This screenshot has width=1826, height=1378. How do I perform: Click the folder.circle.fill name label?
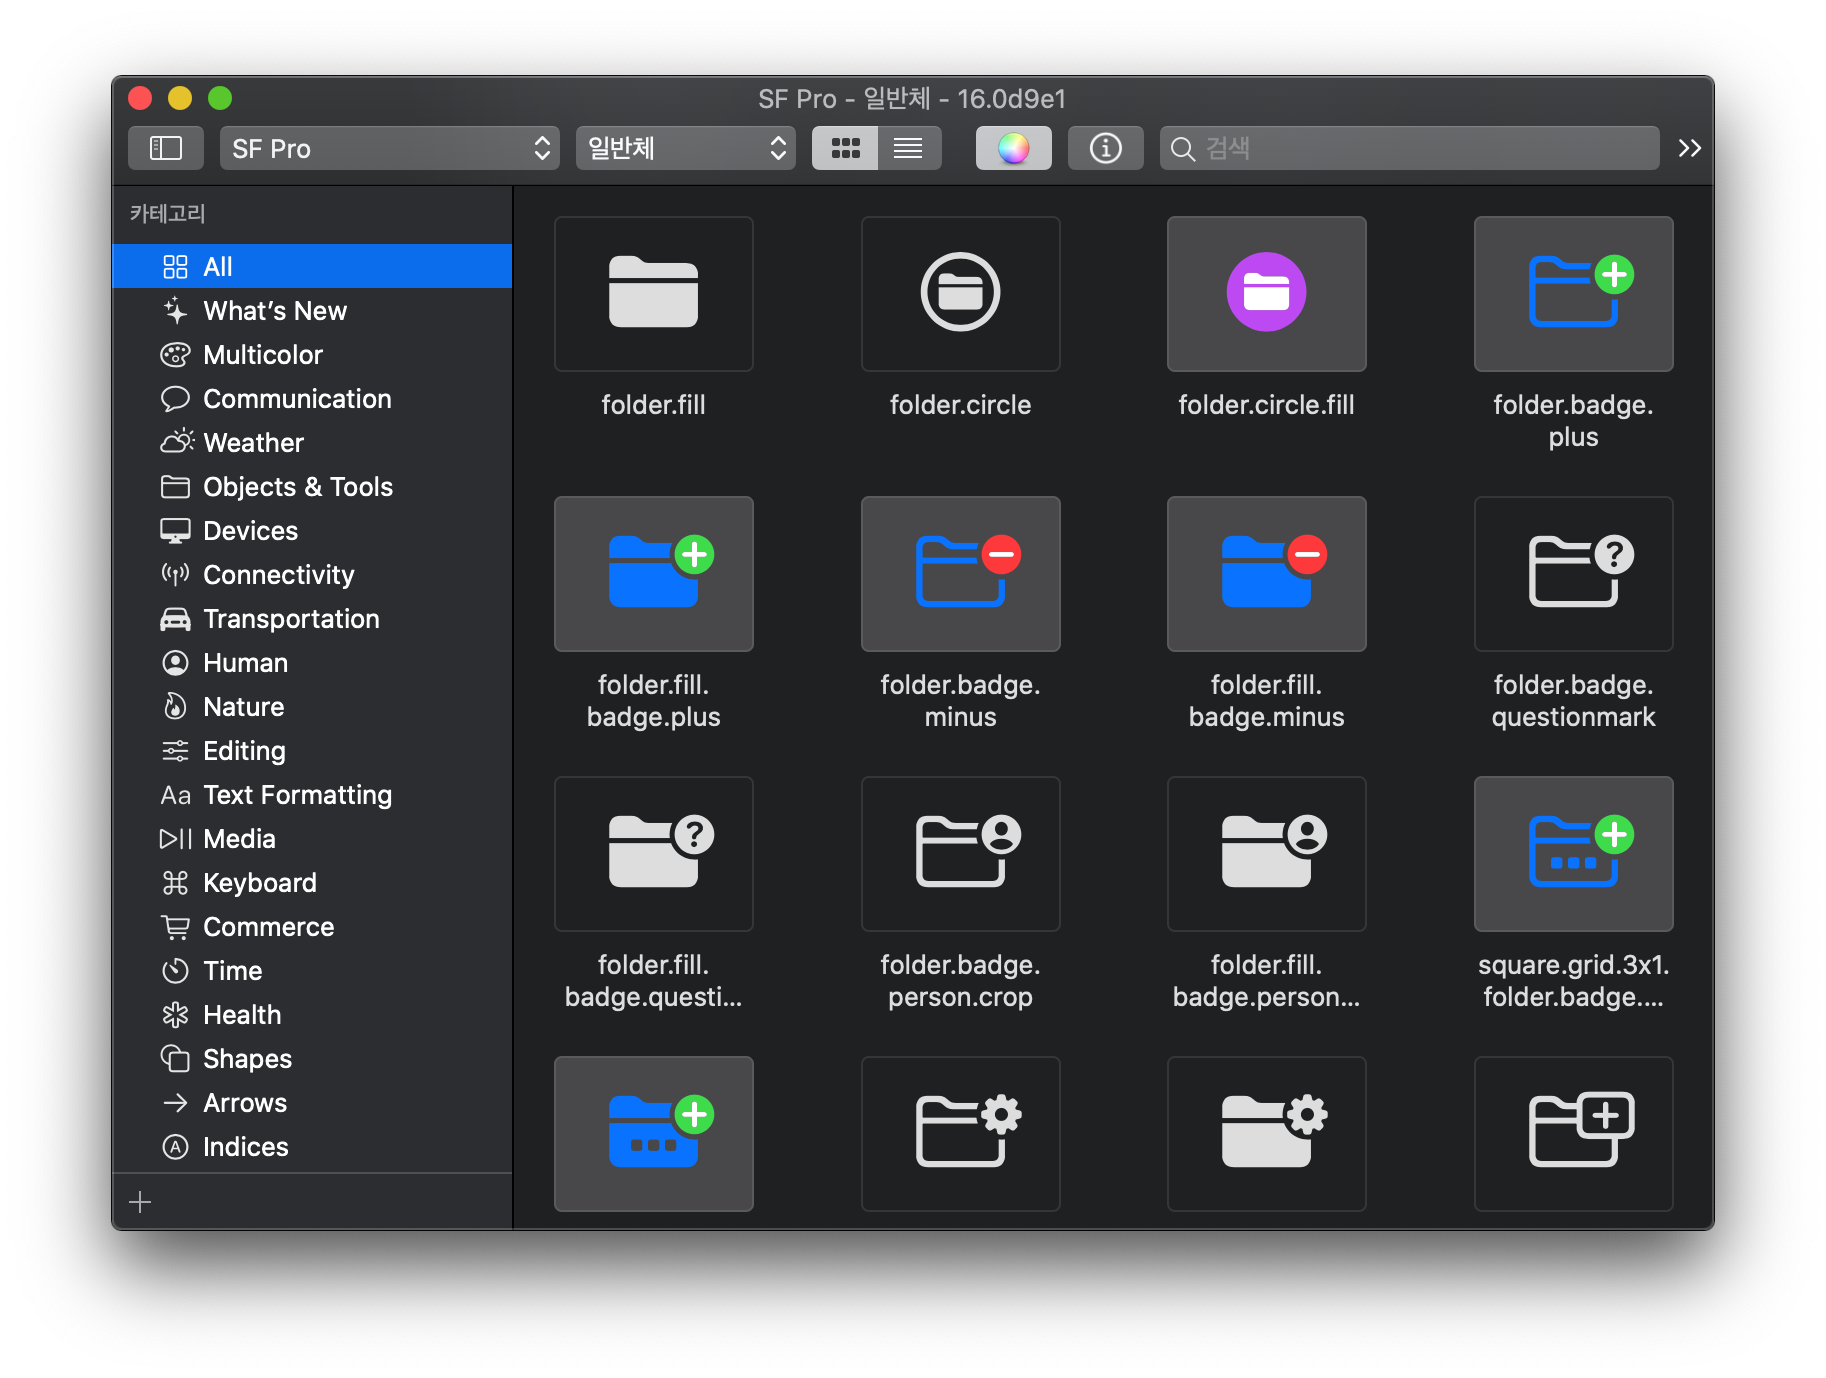(1266, 405)
